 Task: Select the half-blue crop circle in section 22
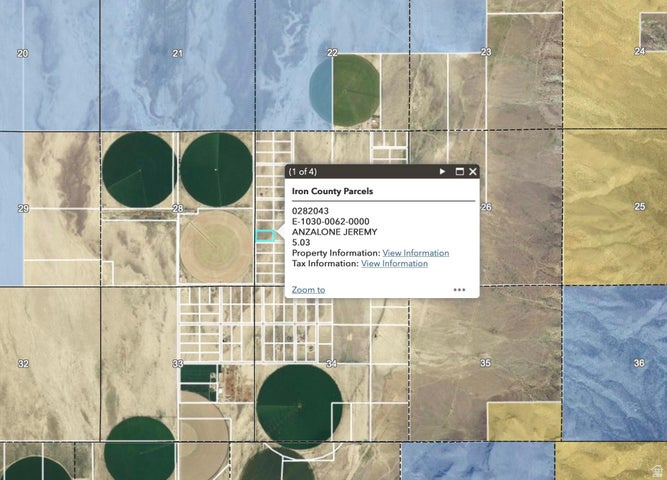[343, 91]
